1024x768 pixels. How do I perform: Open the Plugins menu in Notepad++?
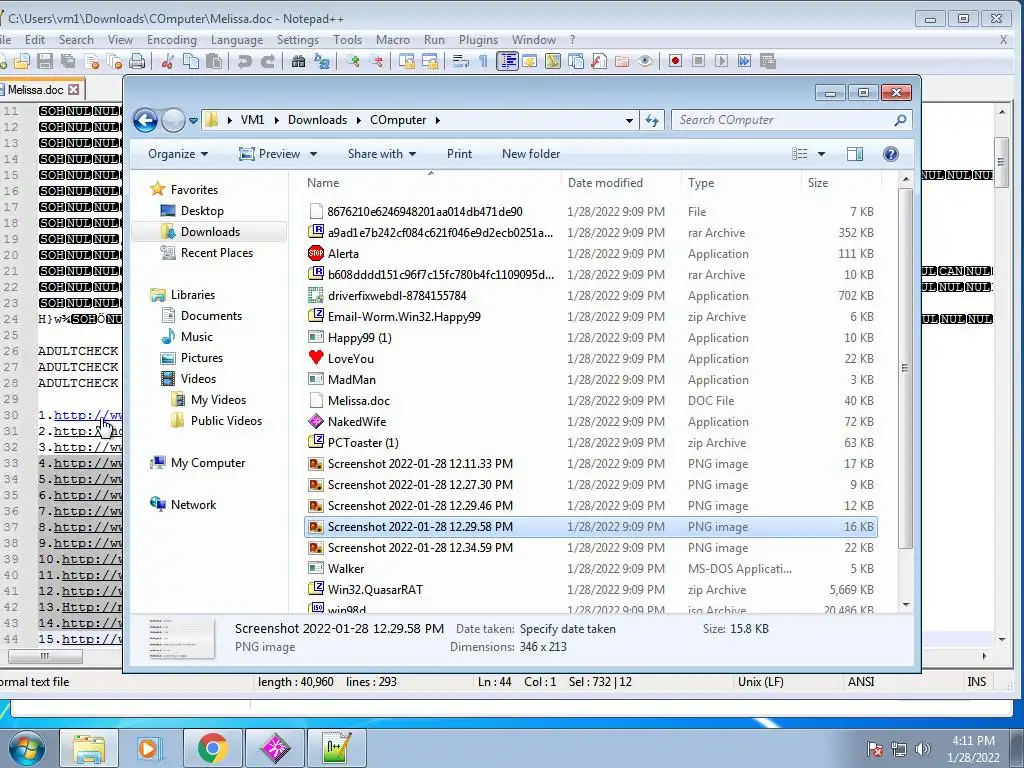478,40
